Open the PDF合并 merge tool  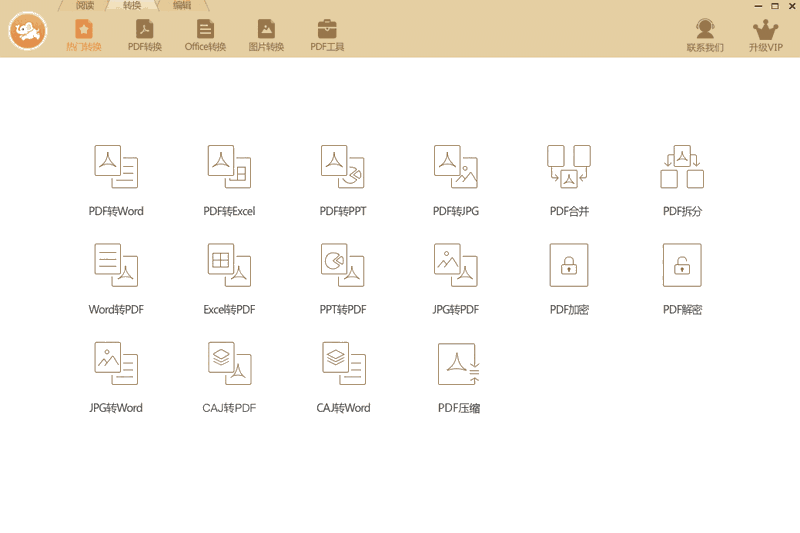pyautogui.click(x=568, y=168)
